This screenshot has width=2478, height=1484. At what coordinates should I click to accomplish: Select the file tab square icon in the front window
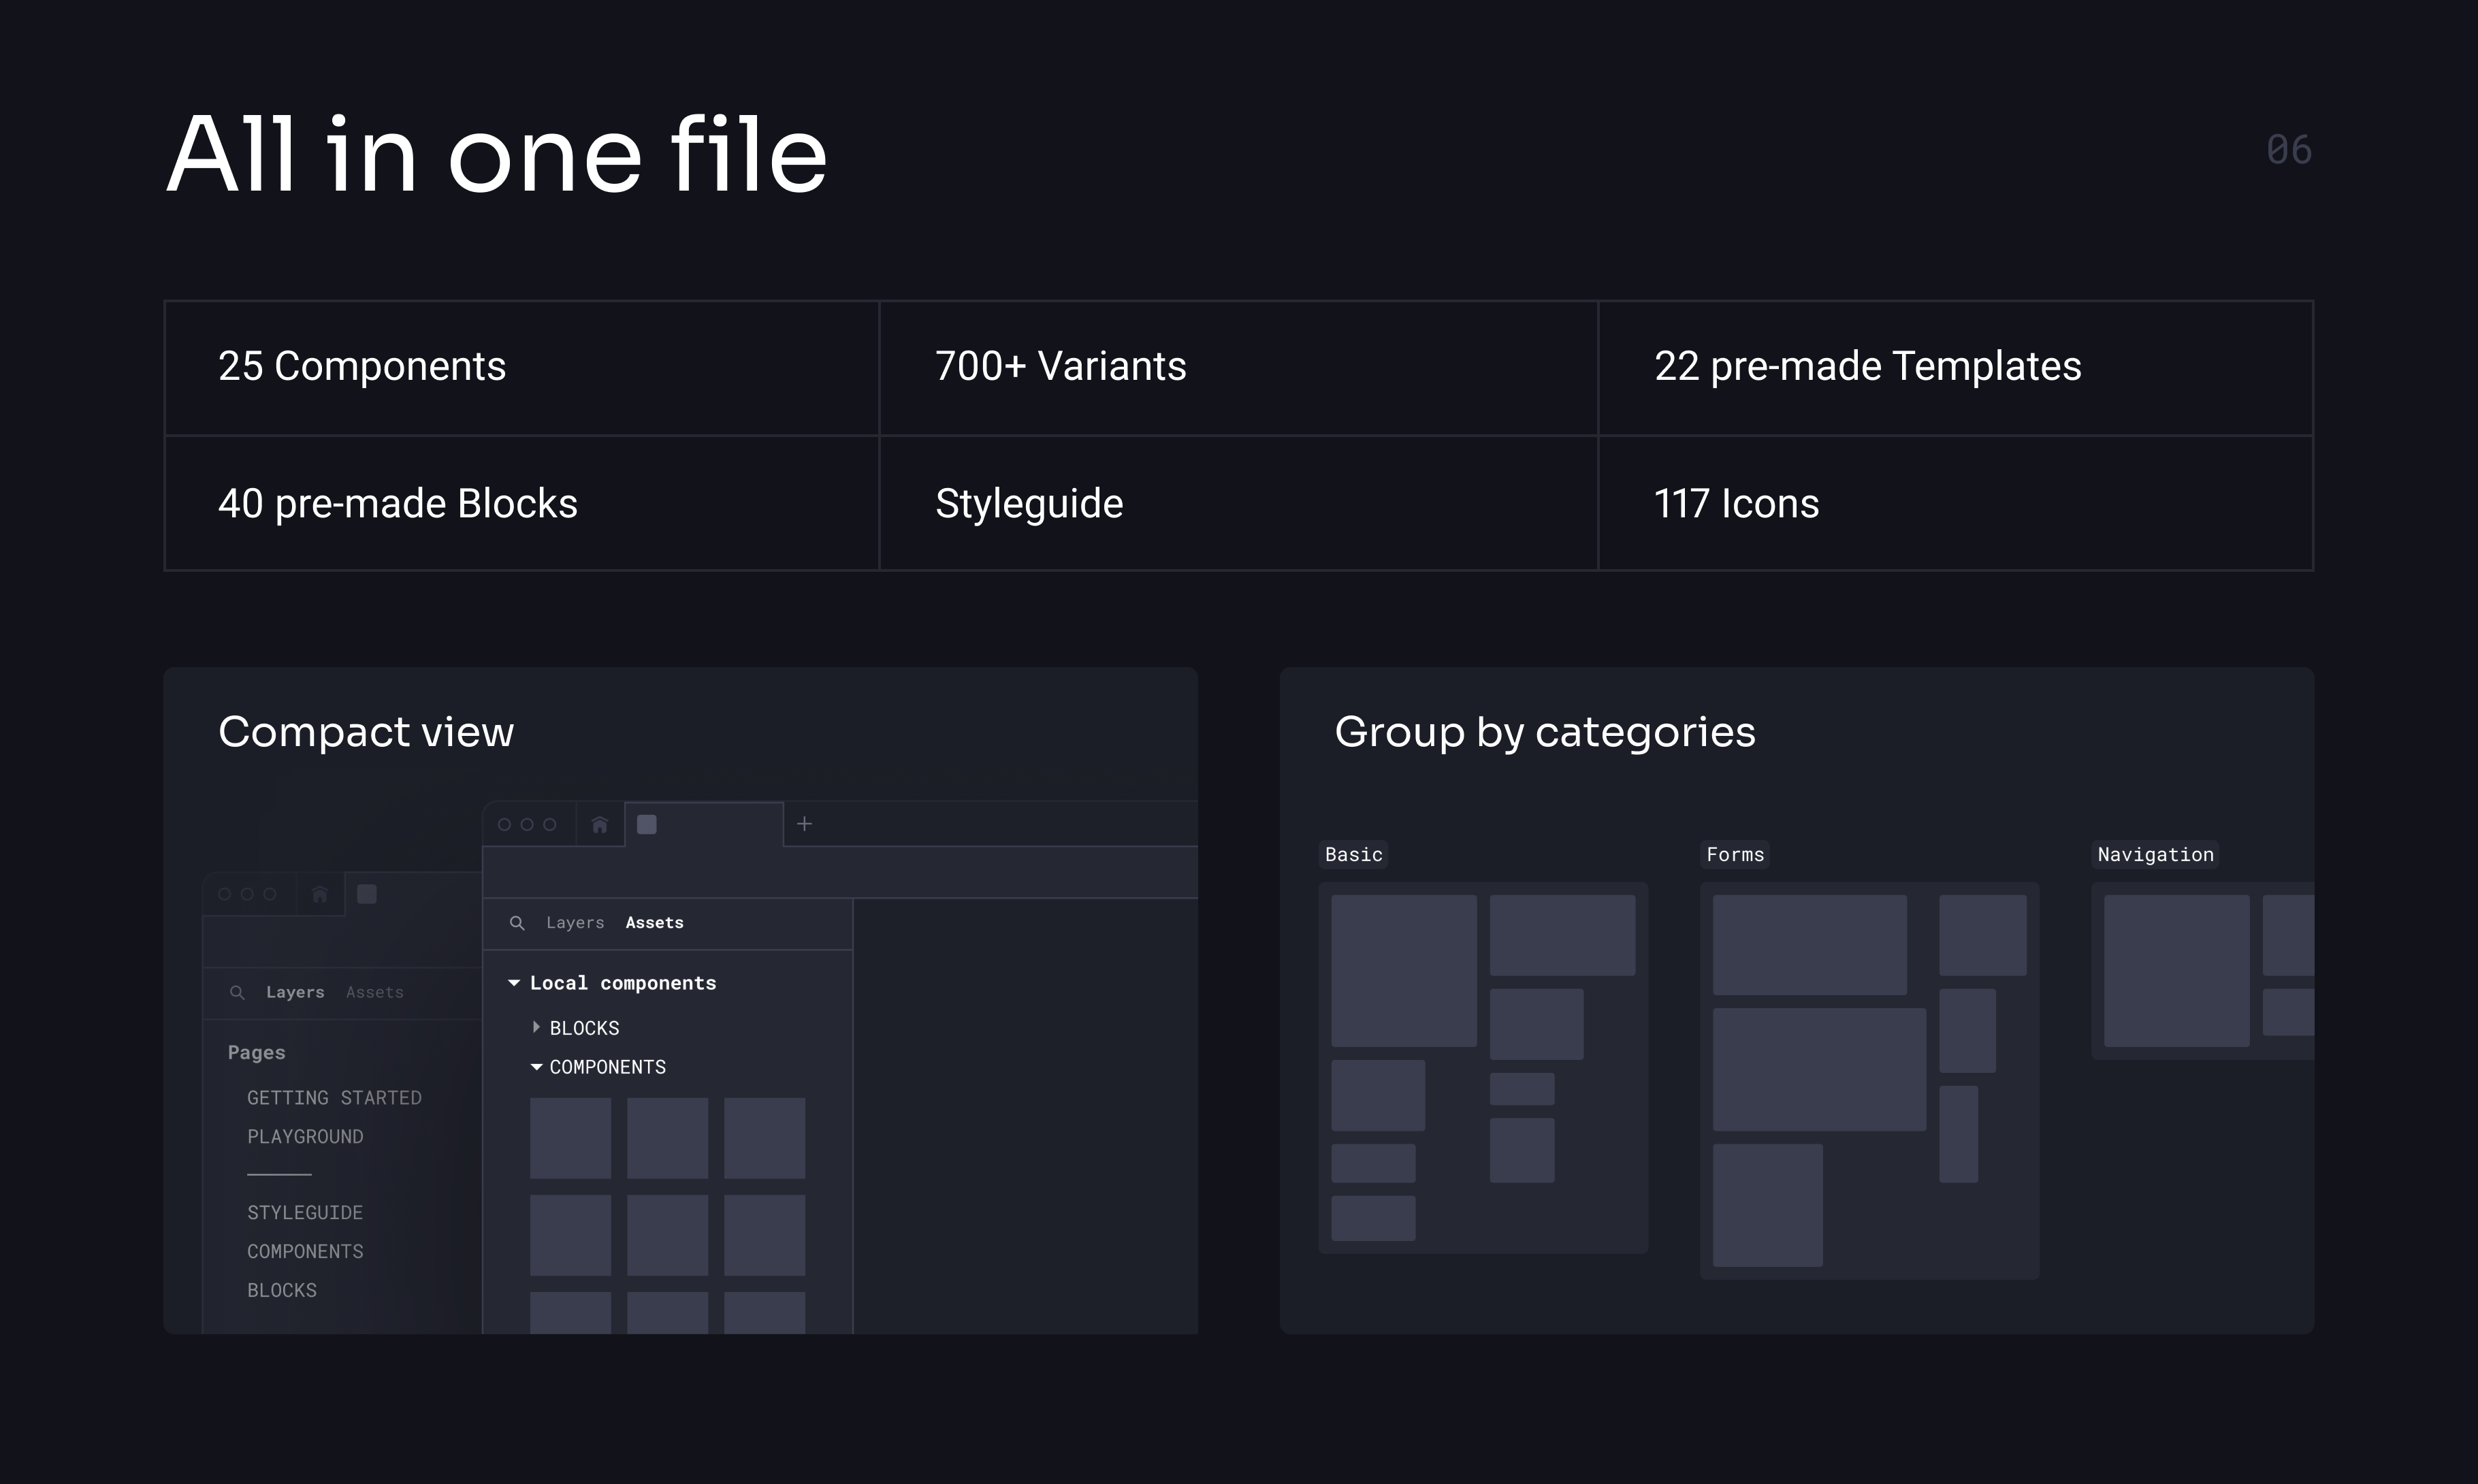tap(647, 824)
